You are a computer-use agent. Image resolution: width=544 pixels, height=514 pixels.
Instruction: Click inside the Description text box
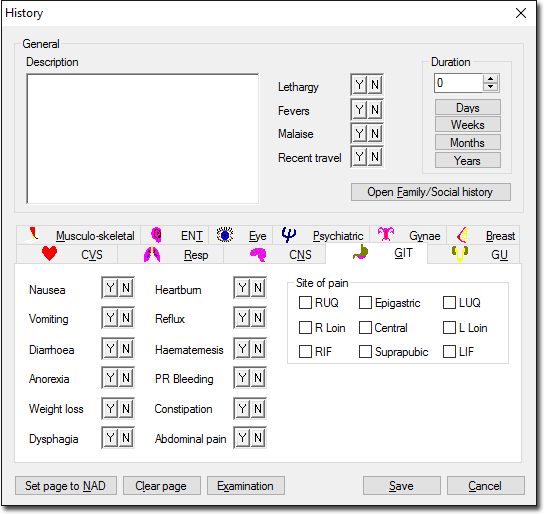[x=143, y=138]
